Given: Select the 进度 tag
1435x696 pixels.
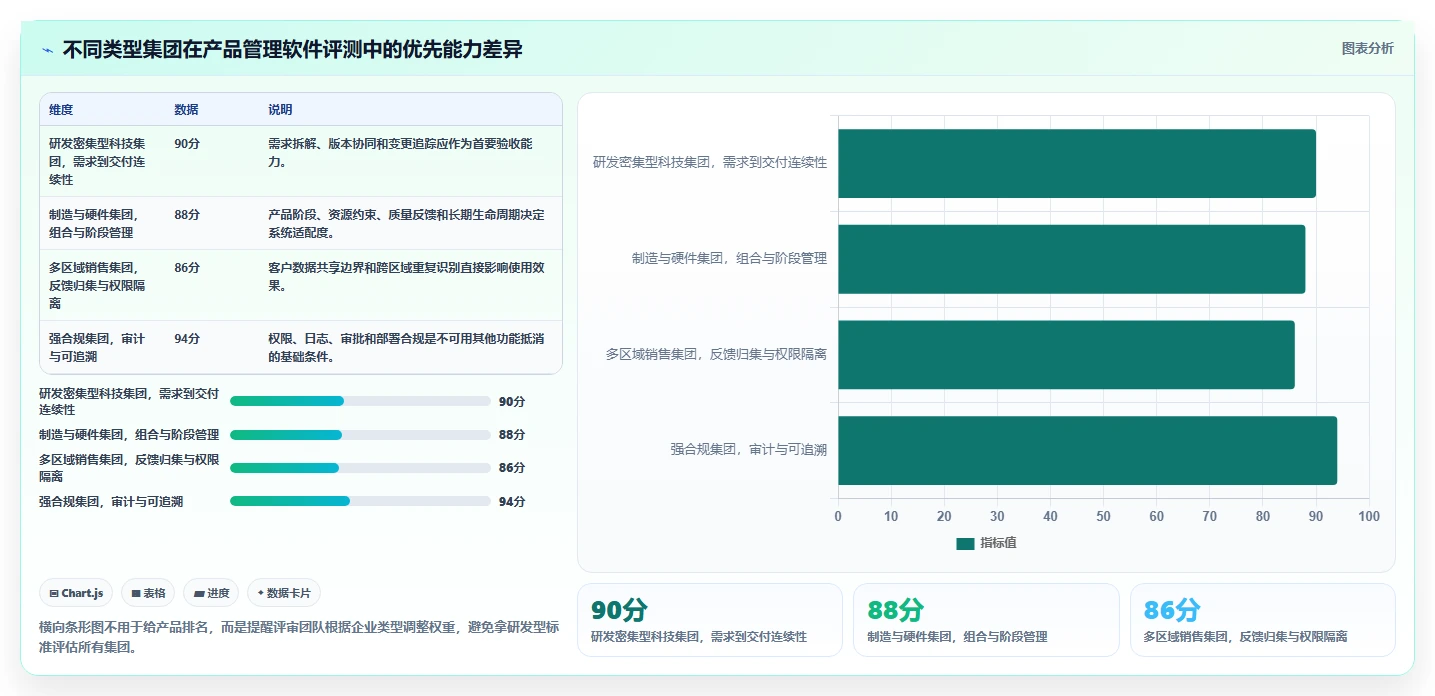Looking at the screenshot, I should point(211,593).
